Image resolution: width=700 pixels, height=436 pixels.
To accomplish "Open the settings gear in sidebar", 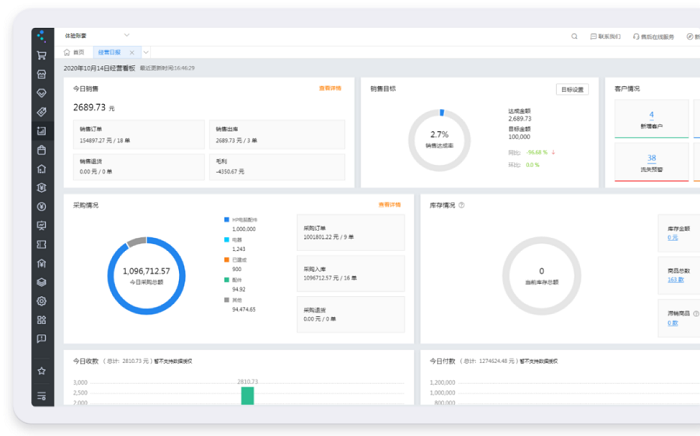I will pos(42,301).
